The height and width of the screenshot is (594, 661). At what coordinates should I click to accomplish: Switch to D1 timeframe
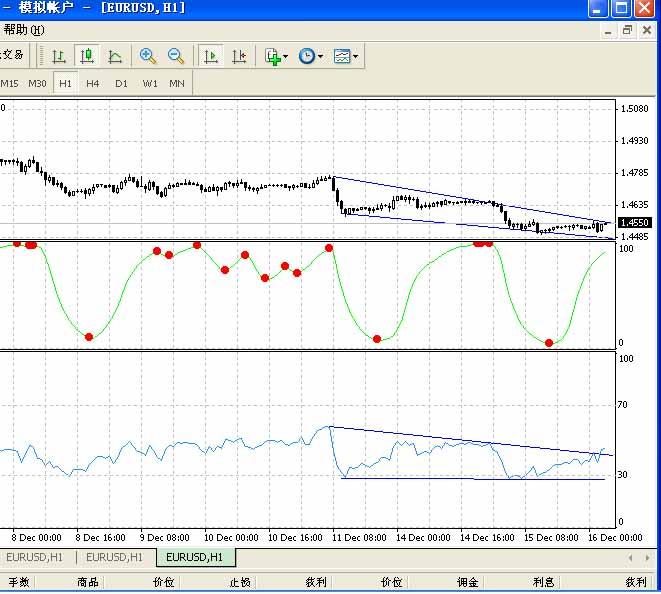click(121, 83)
